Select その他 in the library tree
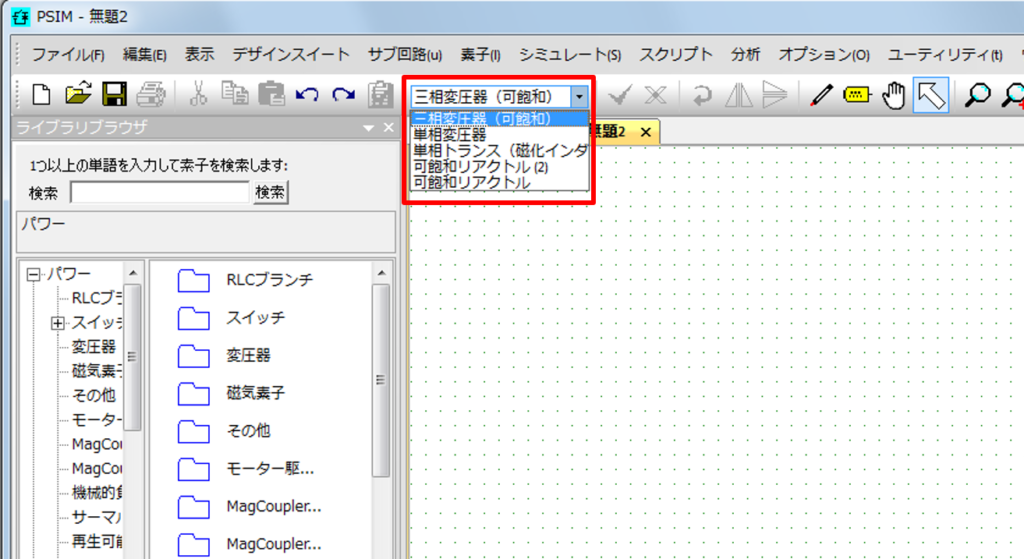This screenshot has width=1024, height=559. coord(93,395)
